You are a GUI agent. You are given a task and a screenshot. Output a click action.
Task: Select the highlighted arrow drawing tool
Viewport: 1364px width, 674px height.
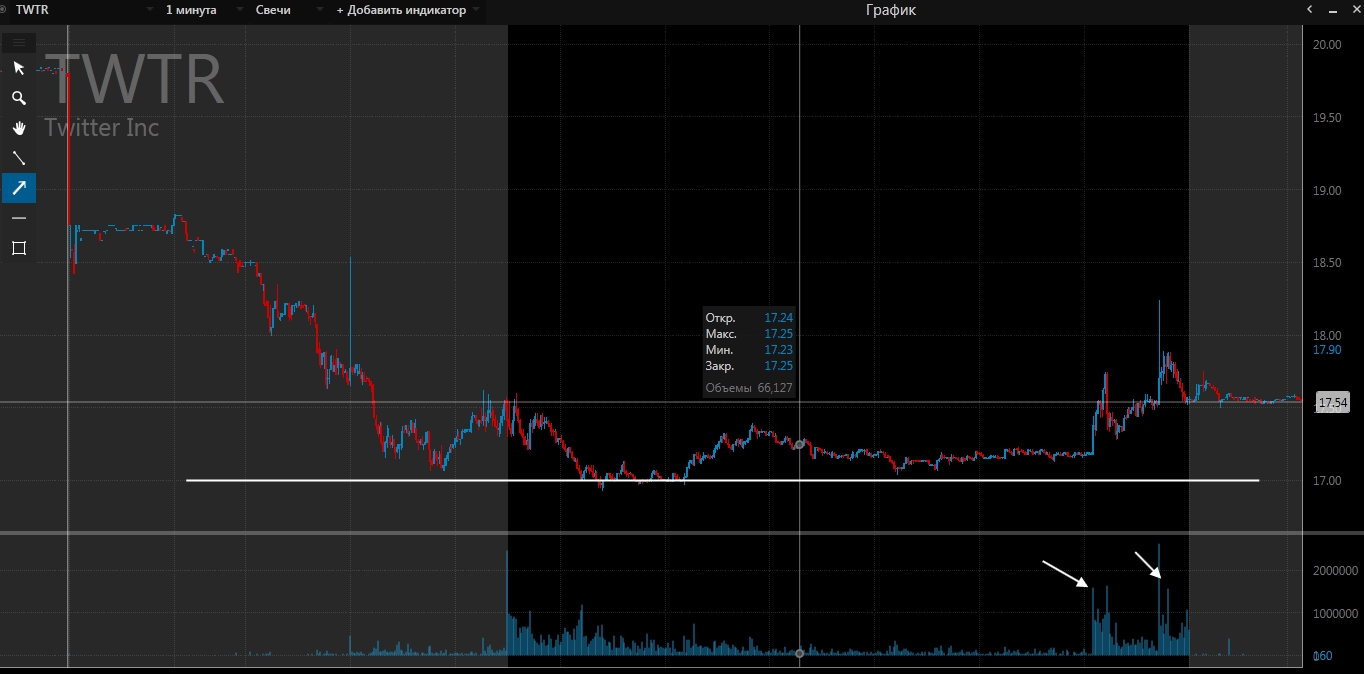[x=18, y=188]
